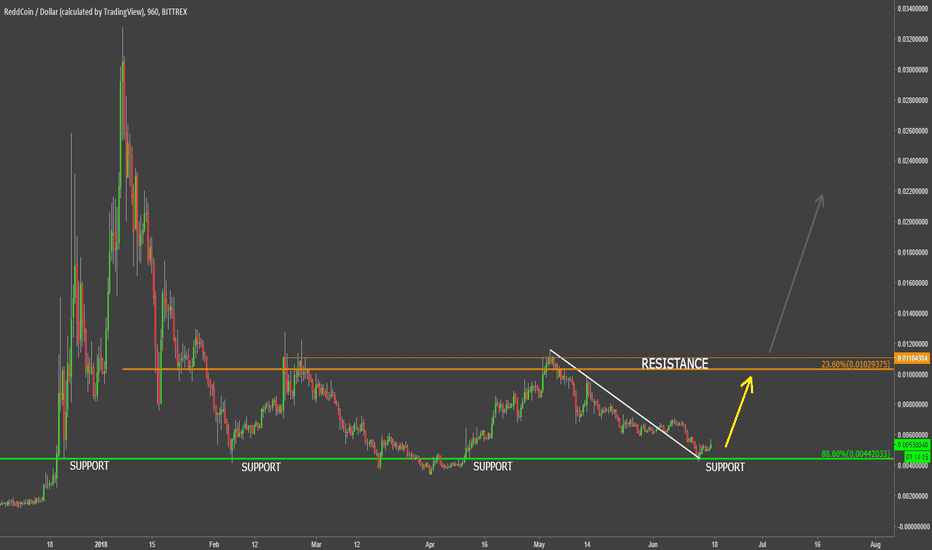Click the 0.02400000 price axis label
Screen dimensions: 932x550
coord(912,161)
